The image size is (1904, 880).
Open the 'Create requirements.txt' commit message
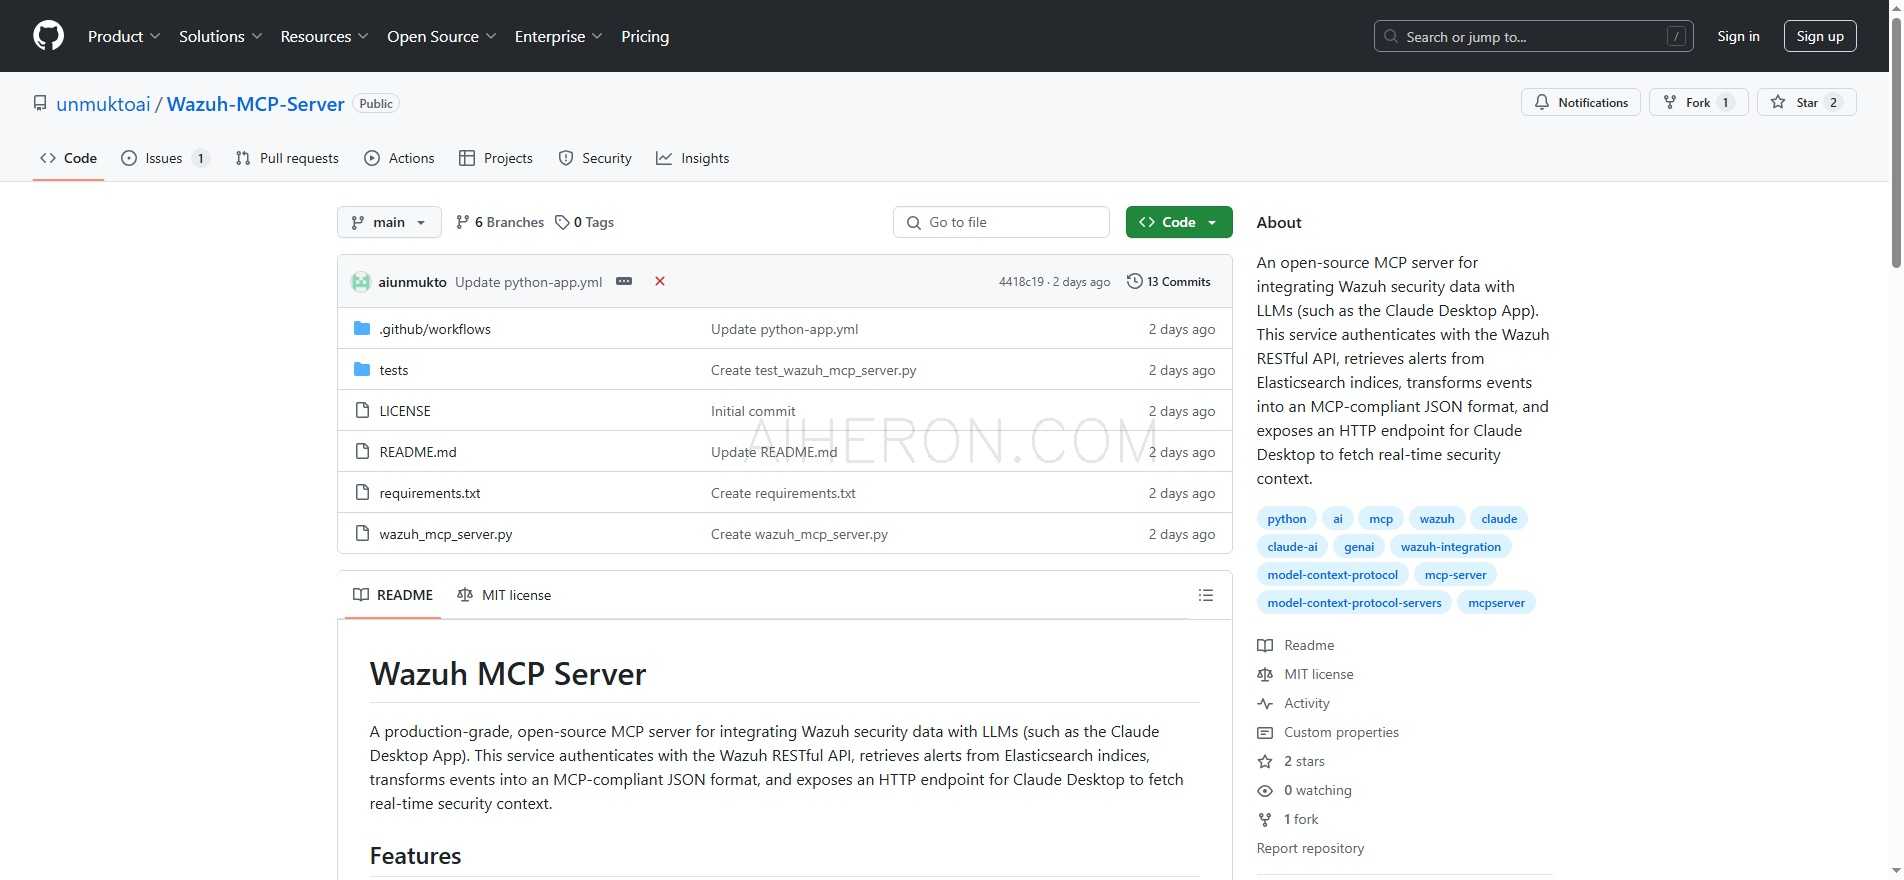(x=783, y=493)
